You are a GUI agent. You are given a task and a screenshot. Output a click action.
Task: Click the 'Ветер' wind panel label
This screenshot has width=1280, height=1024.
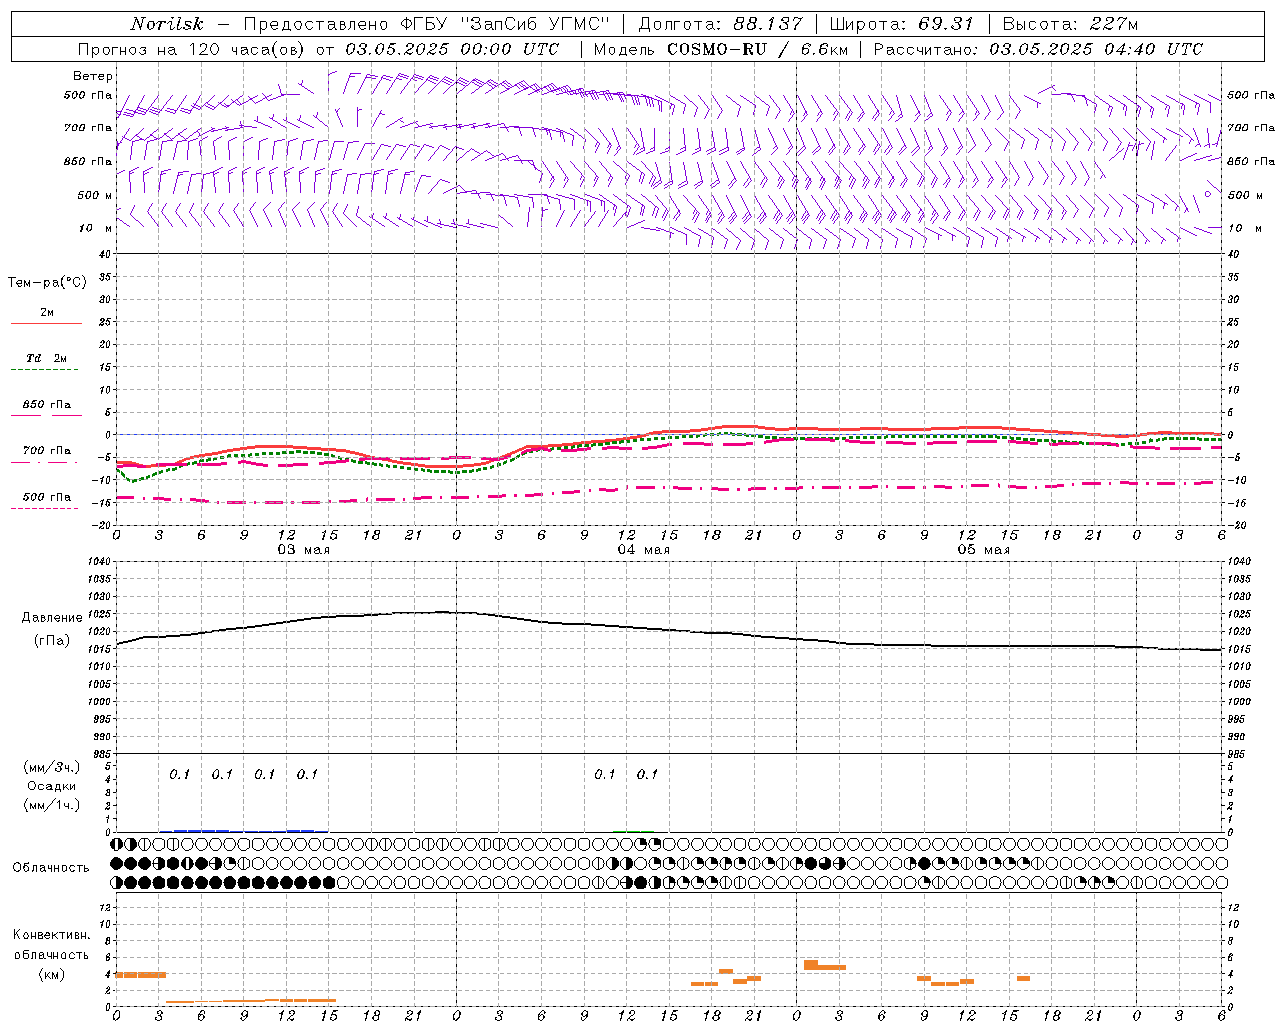tap(93, 76)
